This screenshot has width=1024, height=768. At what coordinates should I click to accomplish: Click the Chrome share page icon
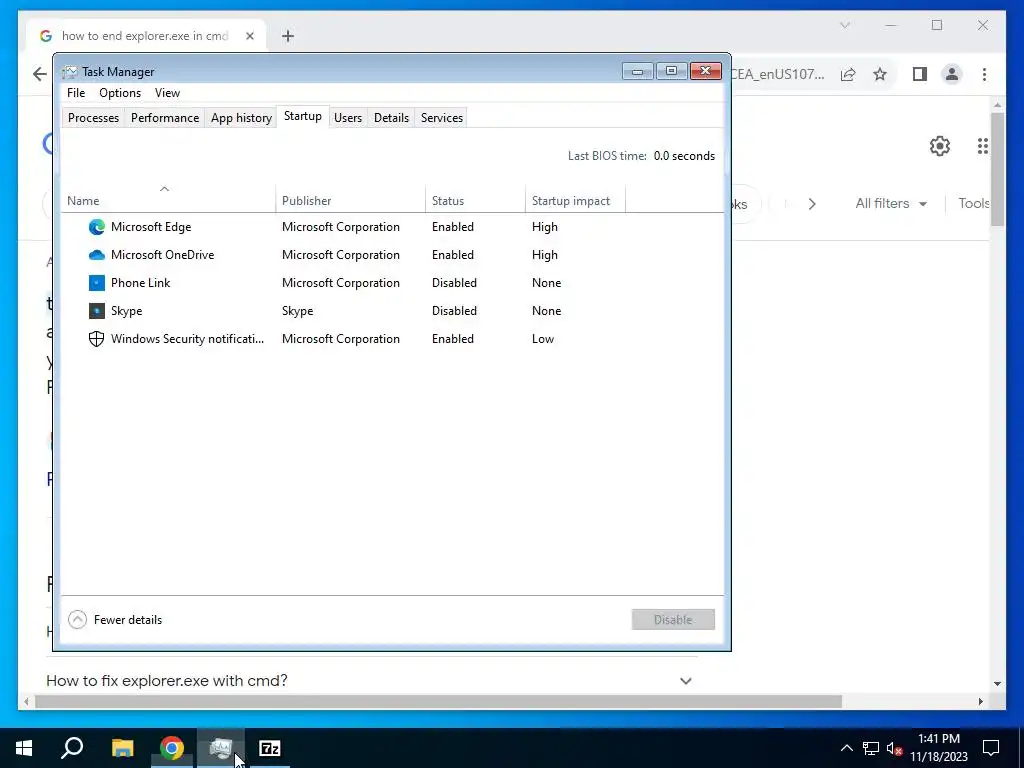point(848,74)
